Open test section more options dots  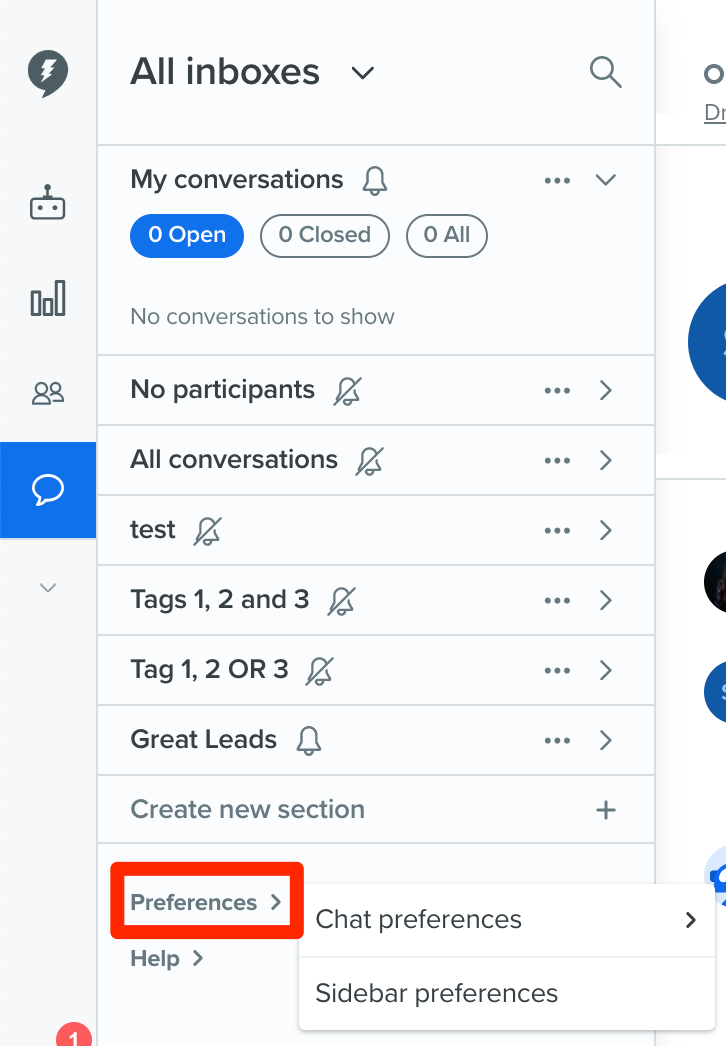[x=557, y=530]
